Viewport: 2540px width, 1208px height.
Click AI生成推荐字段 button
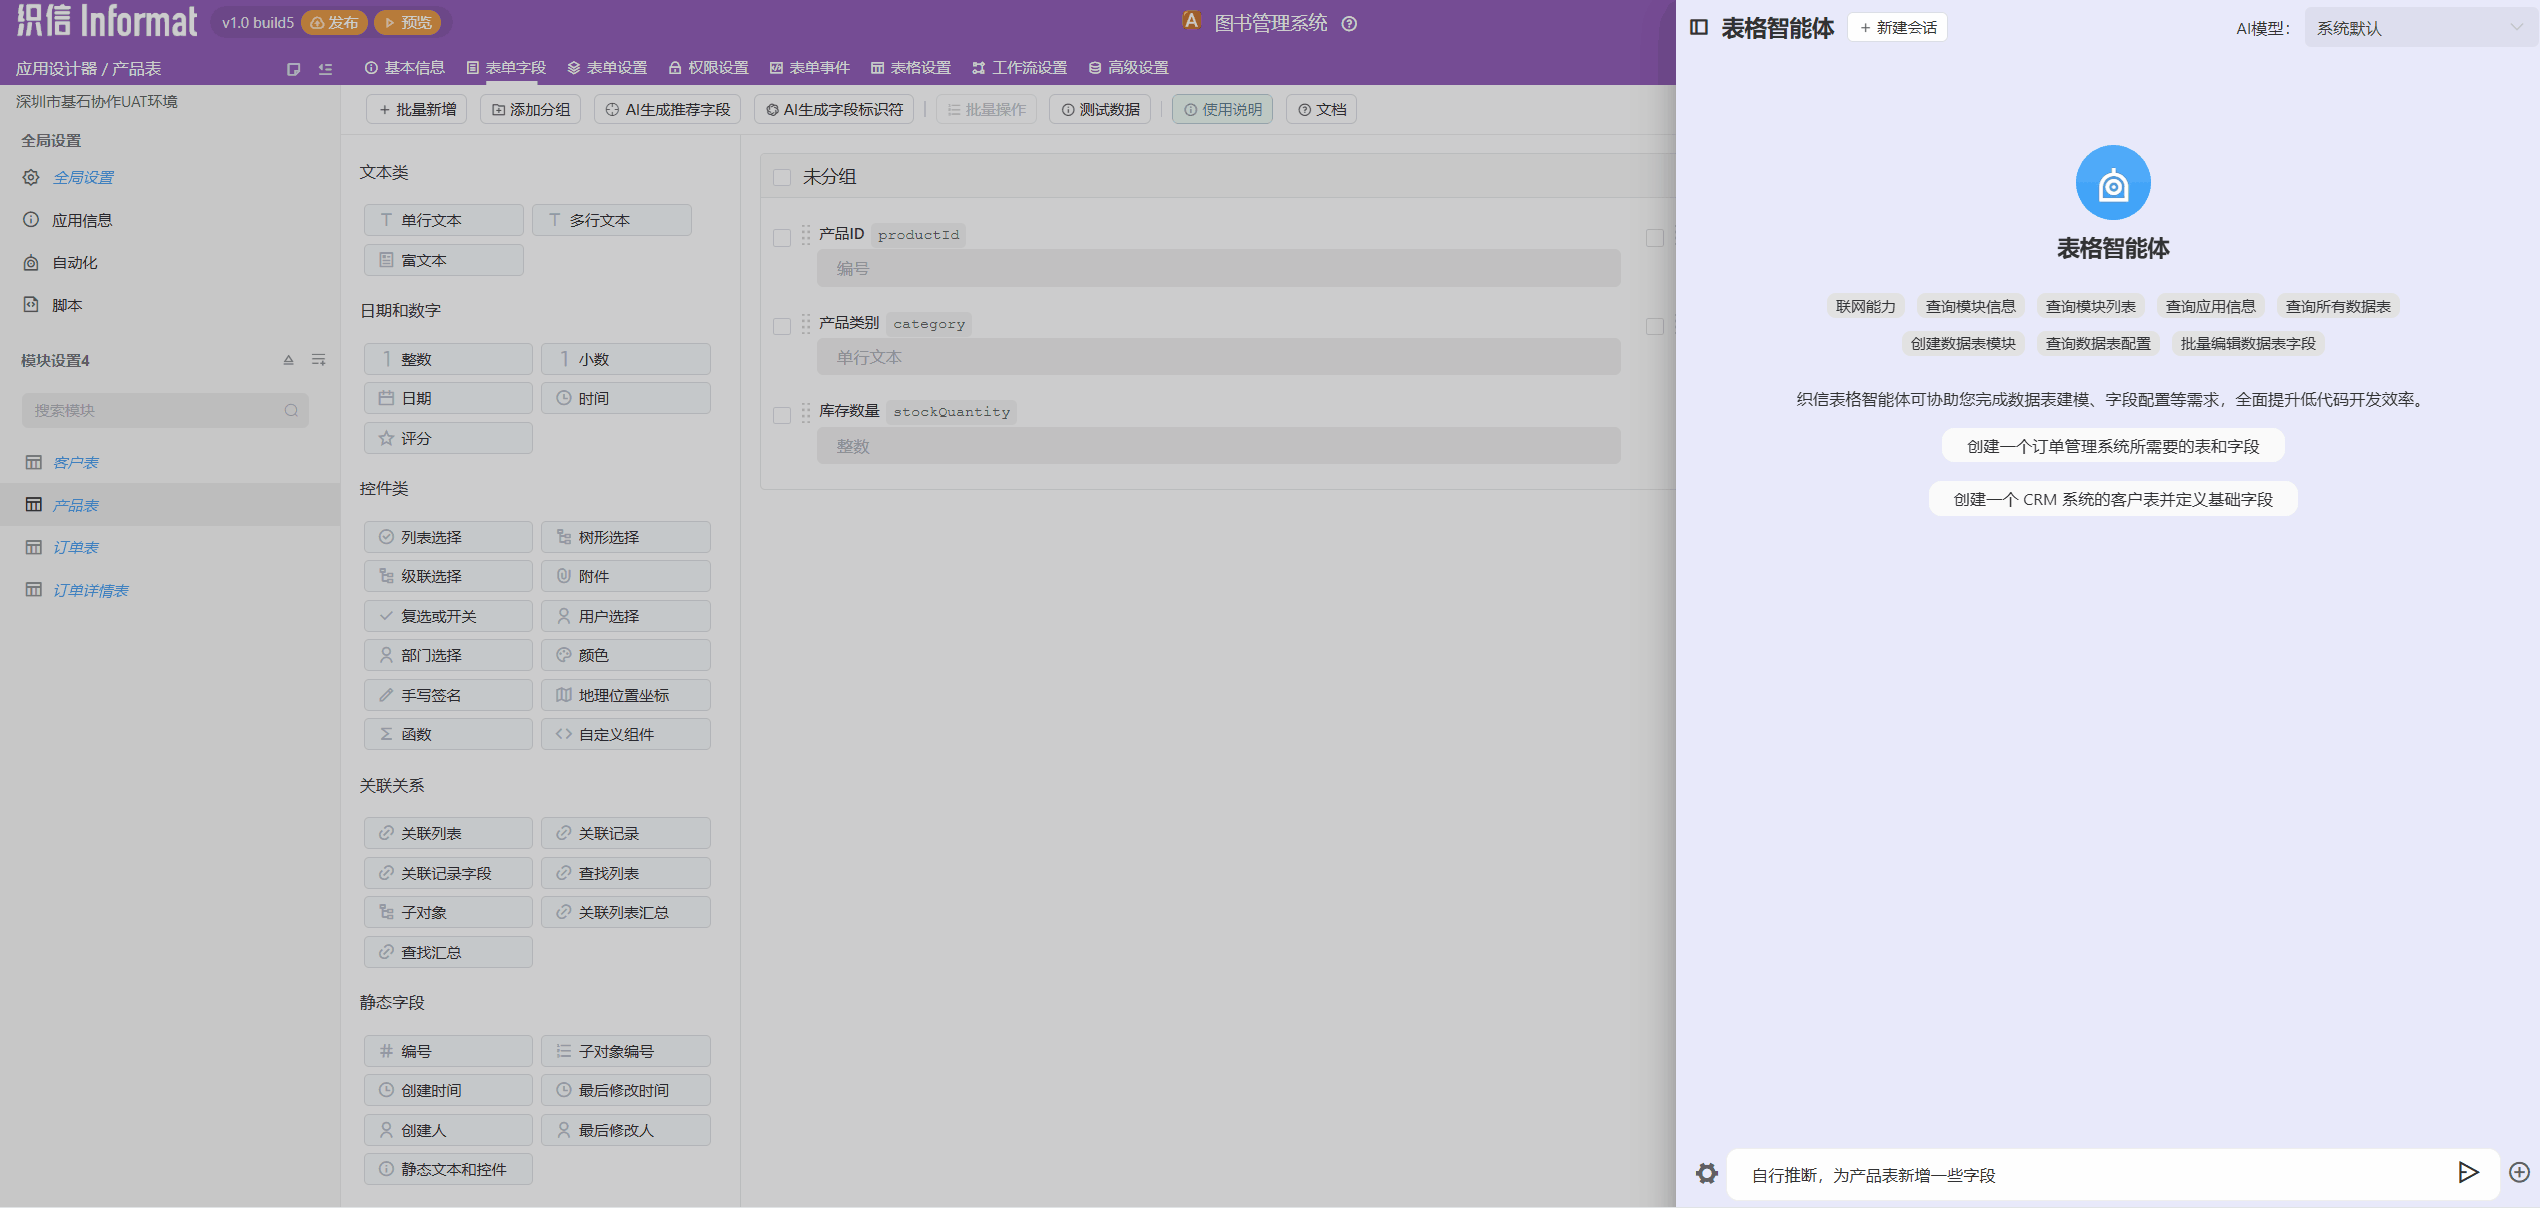point(667,109)
